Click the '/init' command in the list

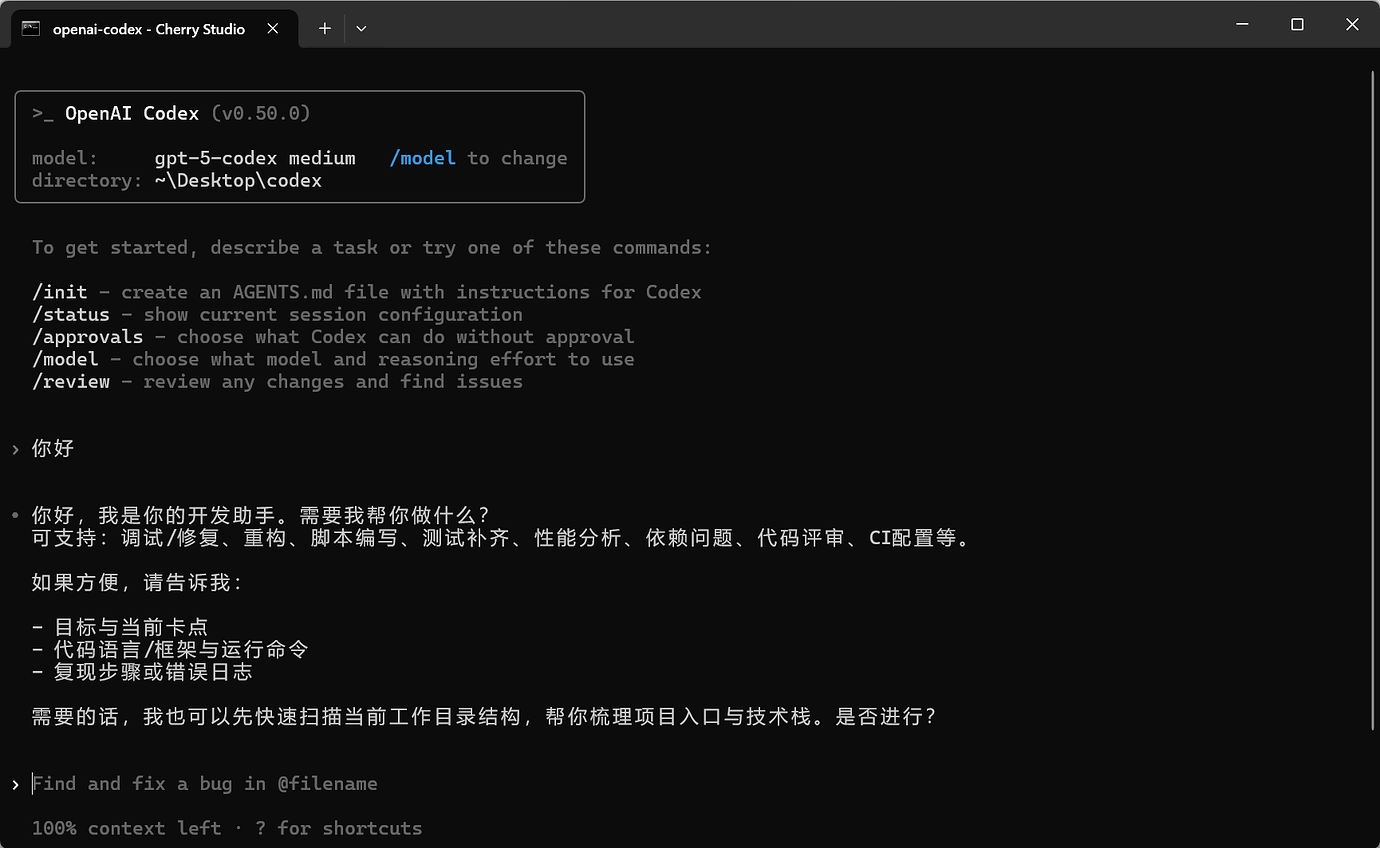point(60,292)
